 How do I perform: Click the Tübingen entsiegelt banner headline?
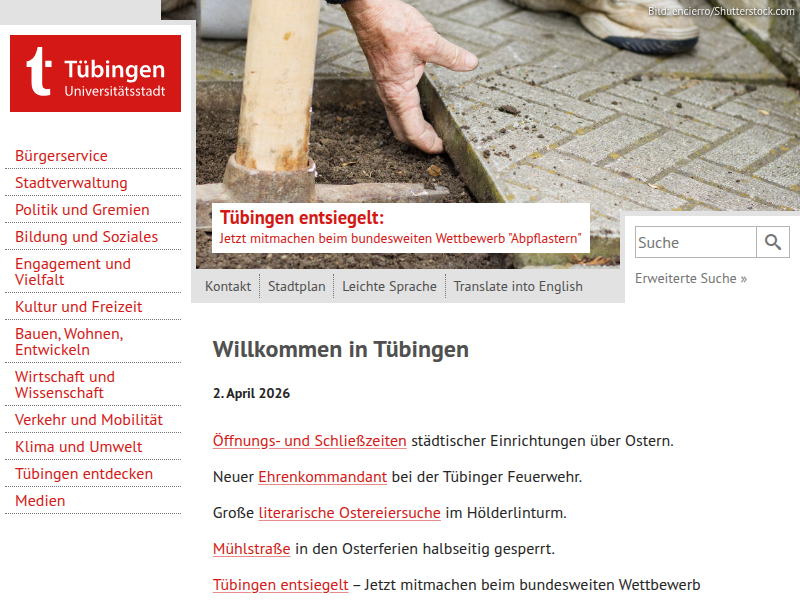coord(301,218)
